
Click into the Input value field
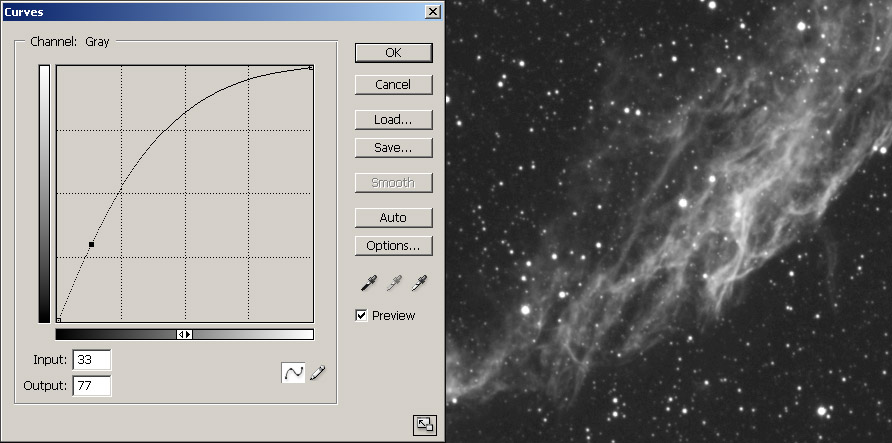point(91,360)
